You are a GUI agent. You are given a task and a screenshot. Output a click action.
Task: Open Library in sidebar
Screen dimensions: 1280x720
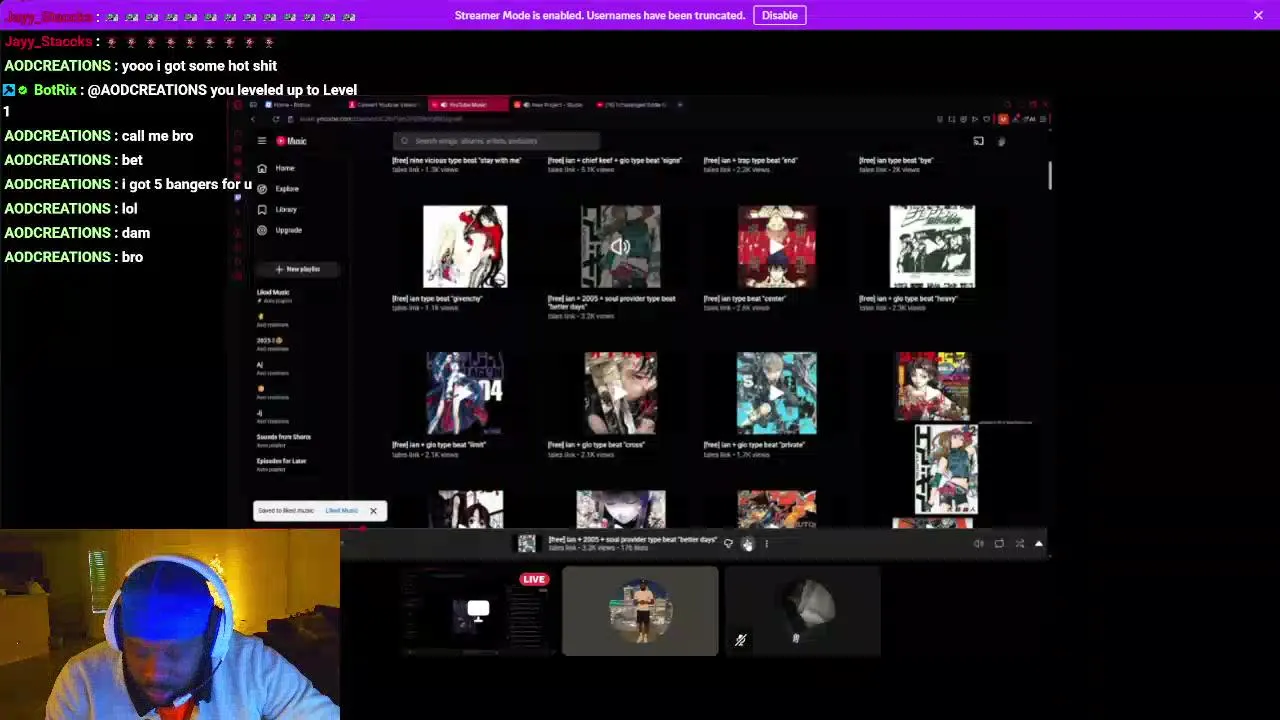pyautogui.click(x=278, y=209)
